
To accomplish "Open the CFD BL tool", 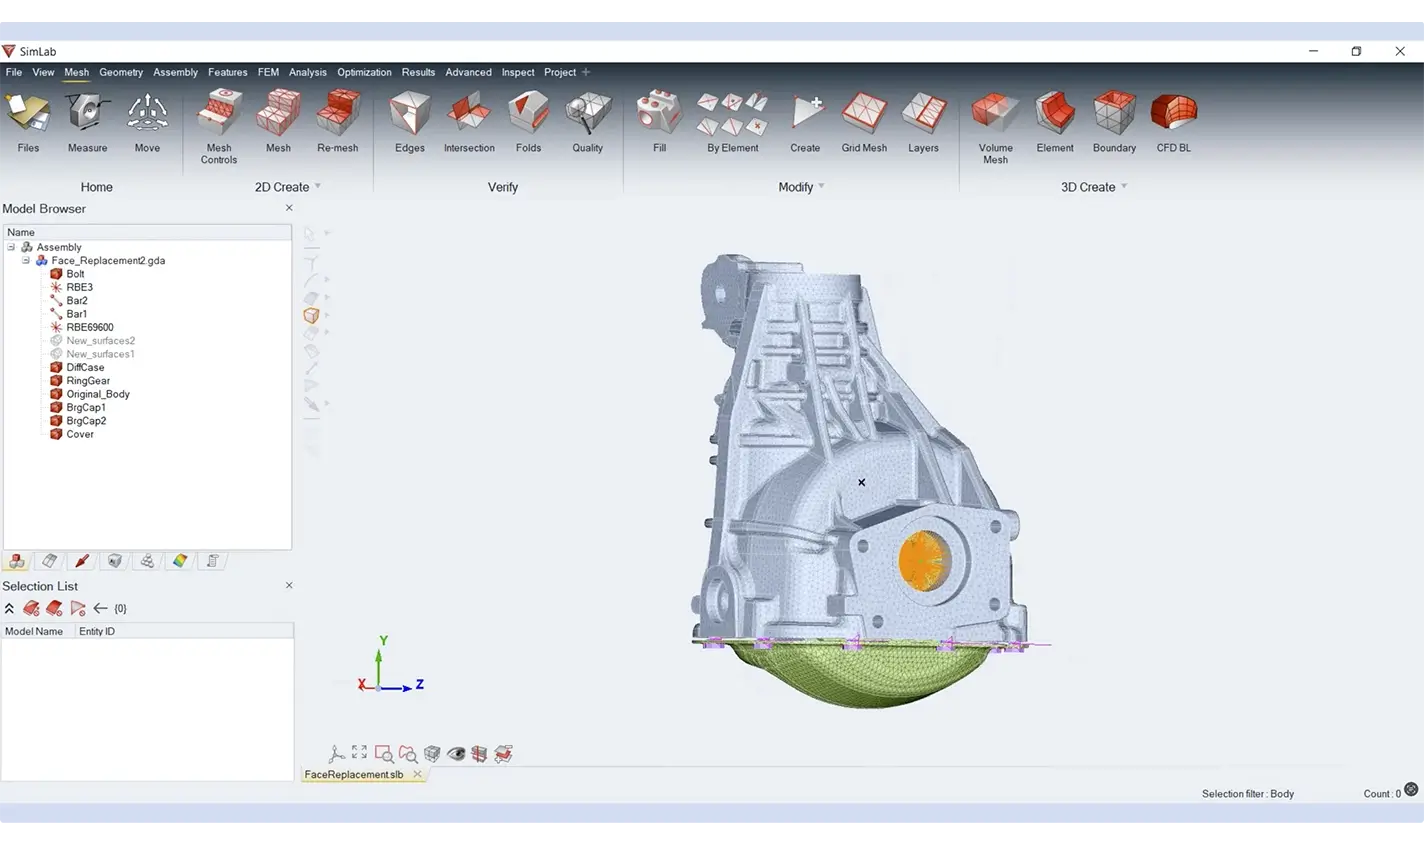I will pos(1173,122).
